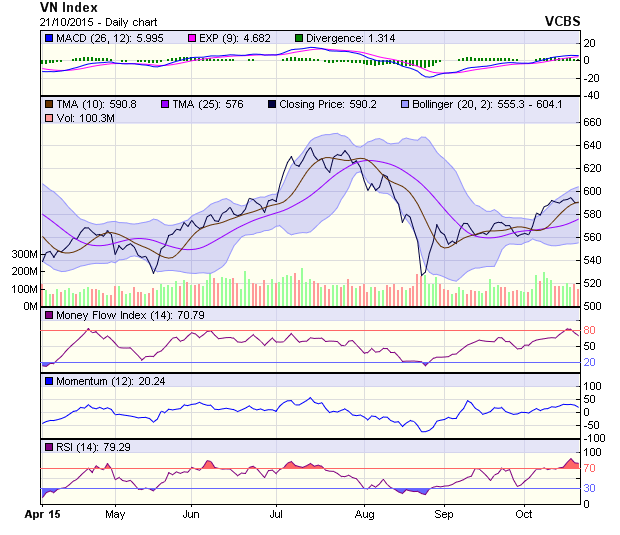The width and height of the screenshot is (620, 535).
Task: Click the green Divergence legend swatch
Action: (x=299, y=38)
